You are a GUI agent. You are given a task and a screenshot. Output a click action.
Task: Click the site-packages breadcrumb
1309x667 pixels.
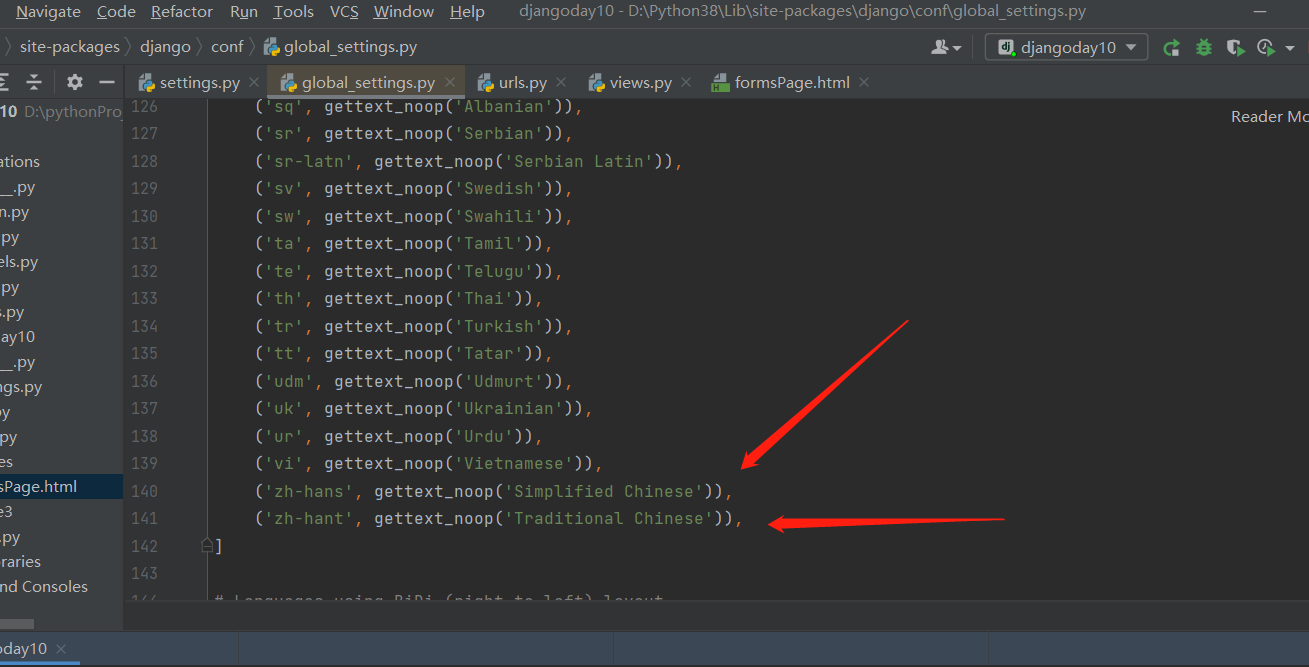69,47
